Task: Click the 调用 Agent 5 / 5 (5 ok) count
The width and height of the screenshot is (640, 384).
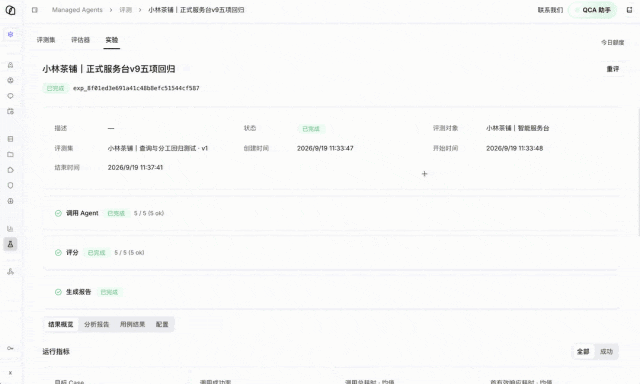Action: coord(149,213)
